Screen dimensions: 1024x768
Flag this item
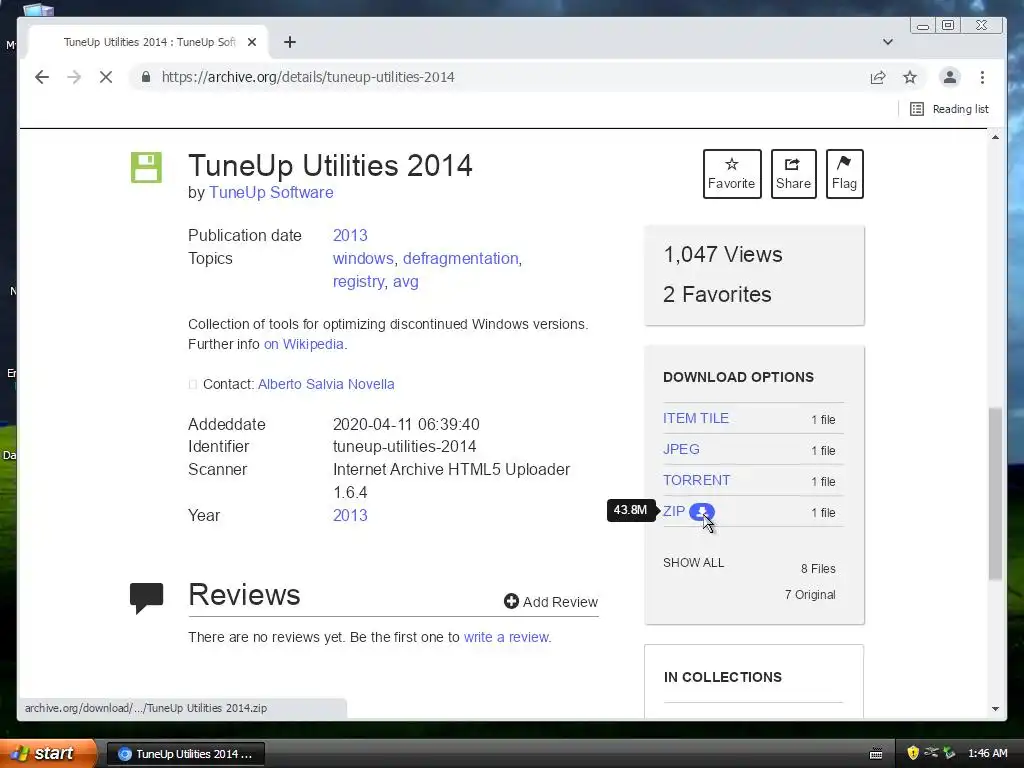tap(844, 174)
